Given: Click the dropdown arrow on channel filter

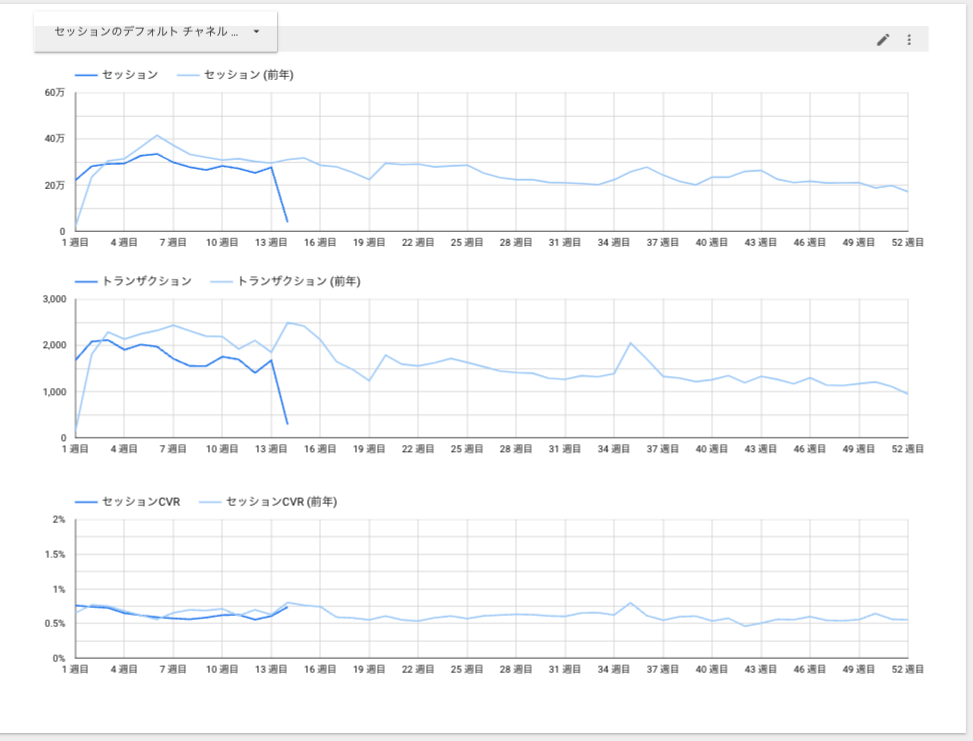Looking at the screenshot, I should [x=256, y=32].
